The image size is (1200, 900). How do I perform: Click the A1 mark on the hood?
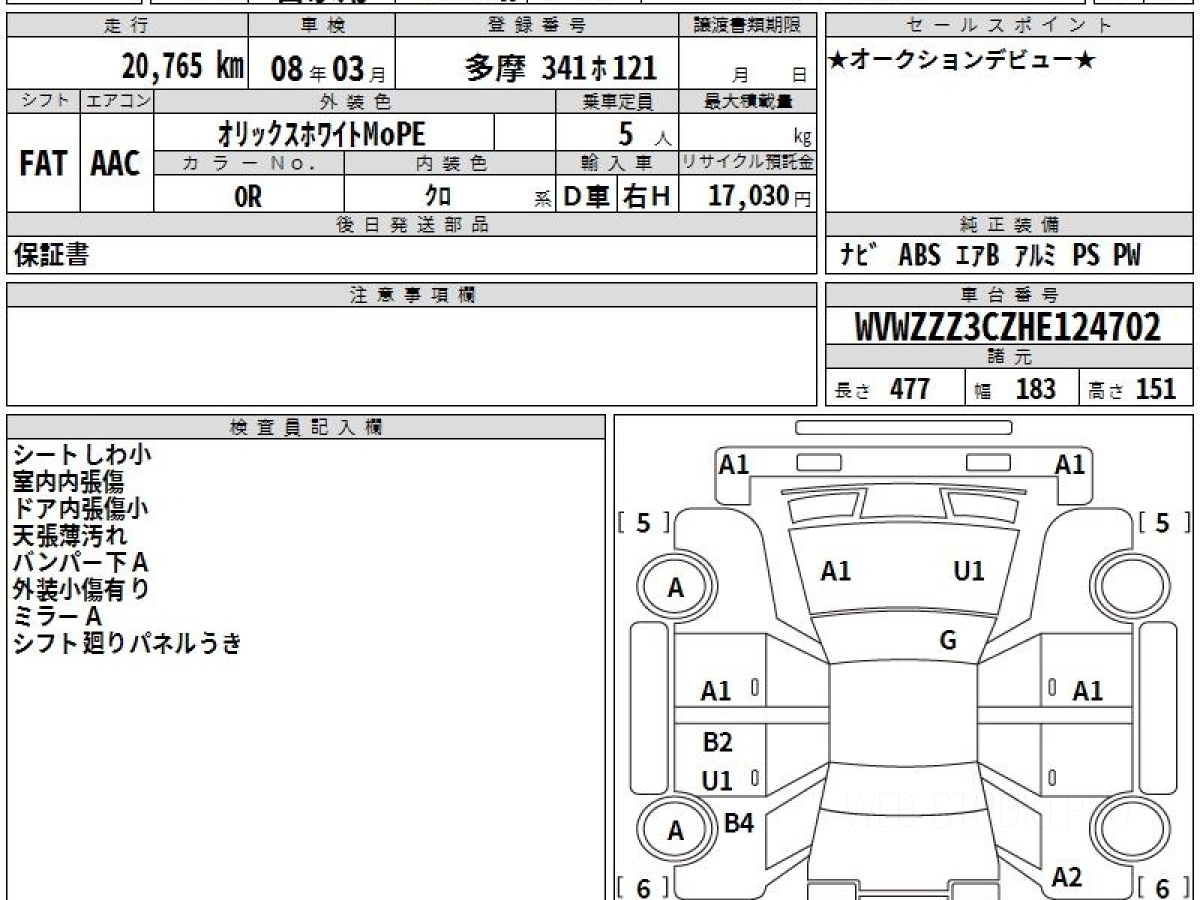coord(835,571)
